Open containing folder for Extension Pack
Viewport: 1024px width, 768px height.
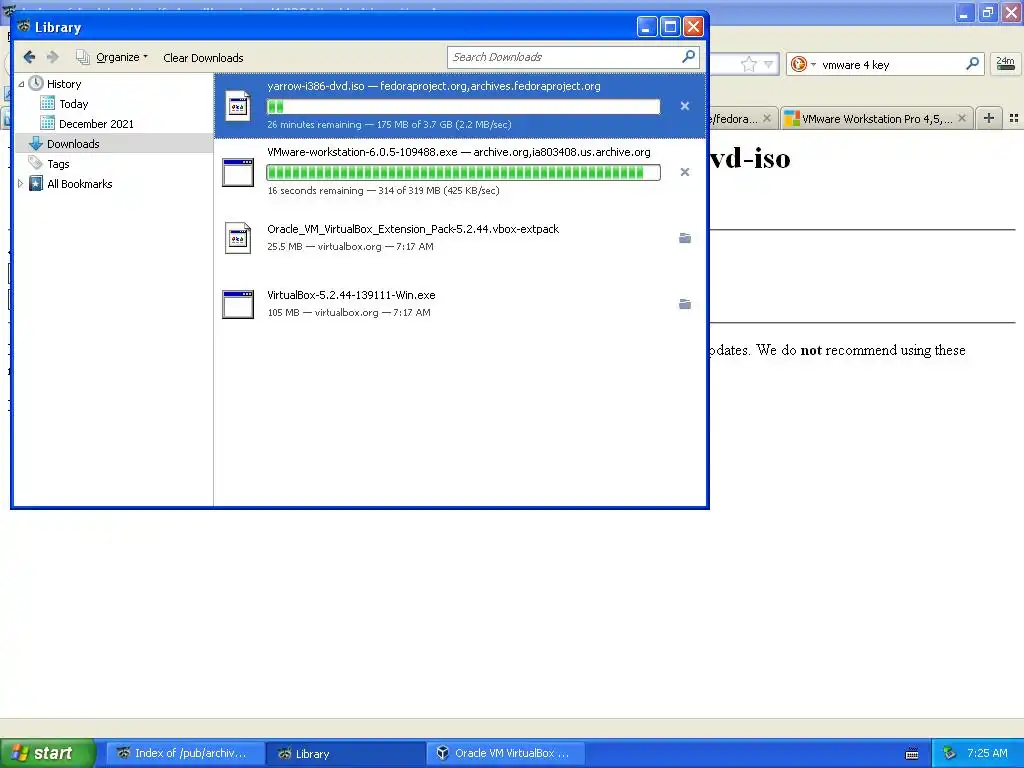(684, 238)
